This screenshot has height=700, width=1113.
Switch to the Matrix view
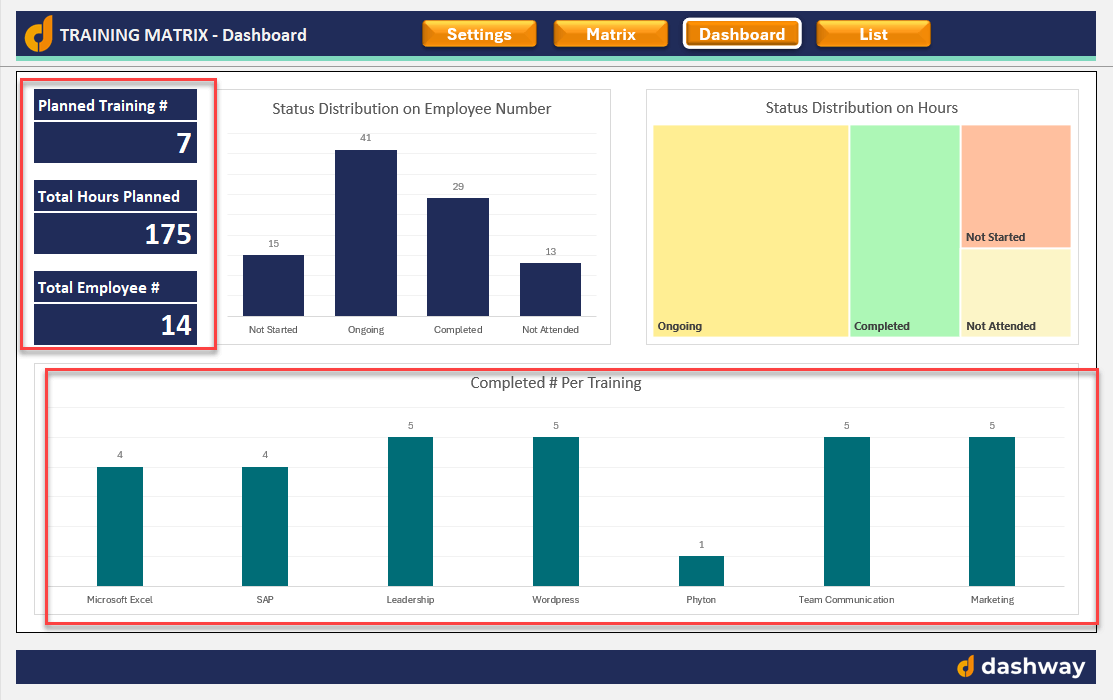(610, 34)
